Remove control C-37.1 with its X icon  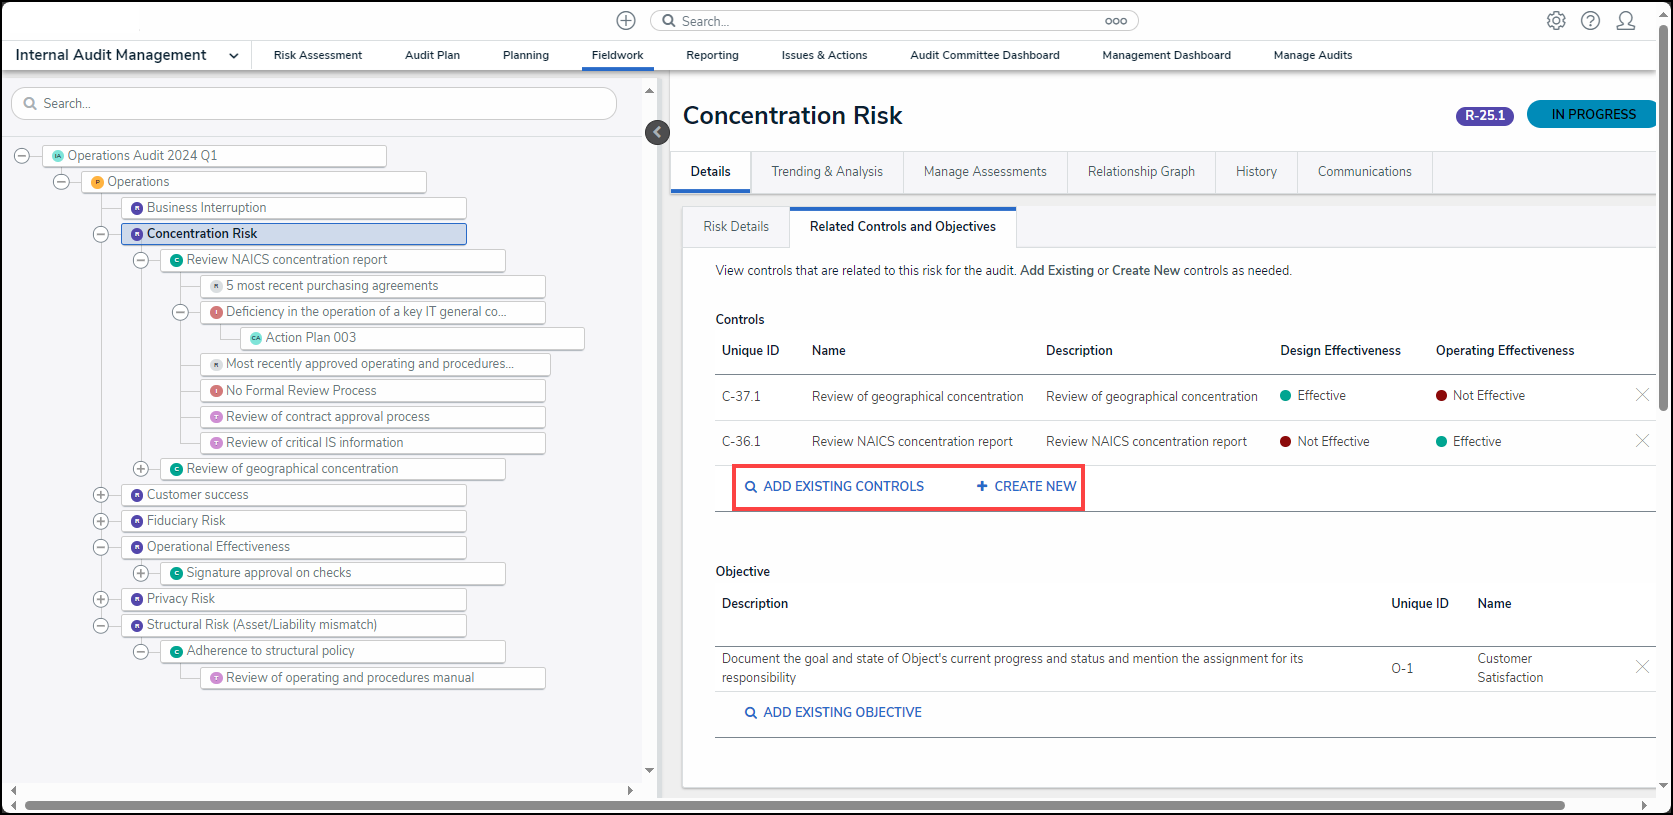pos(1642,395)
